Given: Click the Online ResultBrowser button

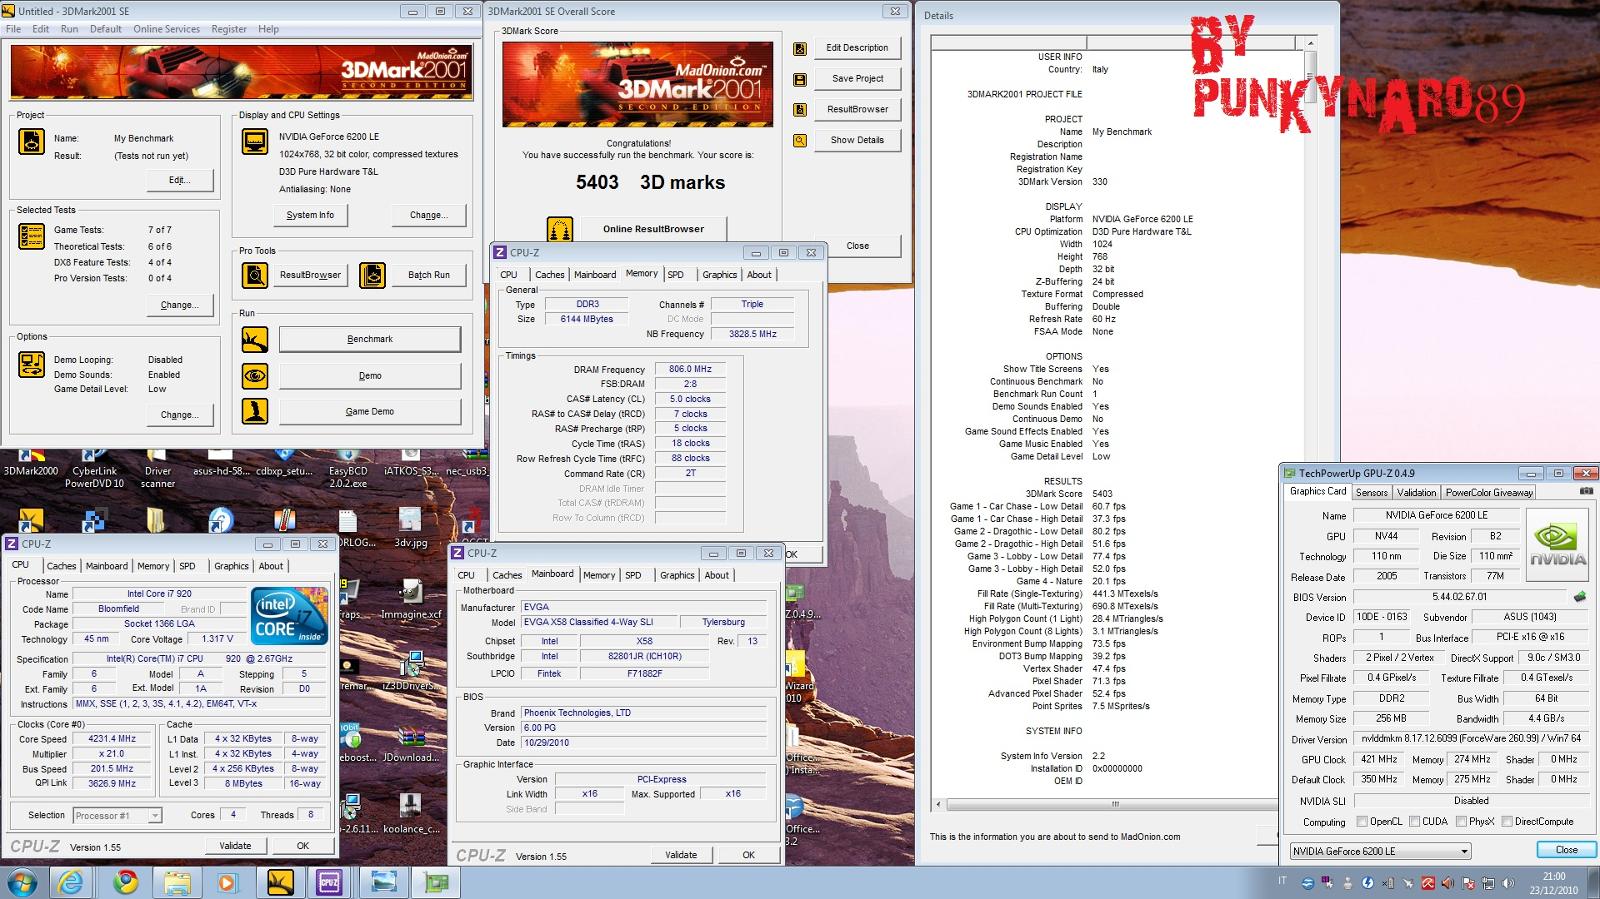Looking at the screenshot, I should click(653, 229).
